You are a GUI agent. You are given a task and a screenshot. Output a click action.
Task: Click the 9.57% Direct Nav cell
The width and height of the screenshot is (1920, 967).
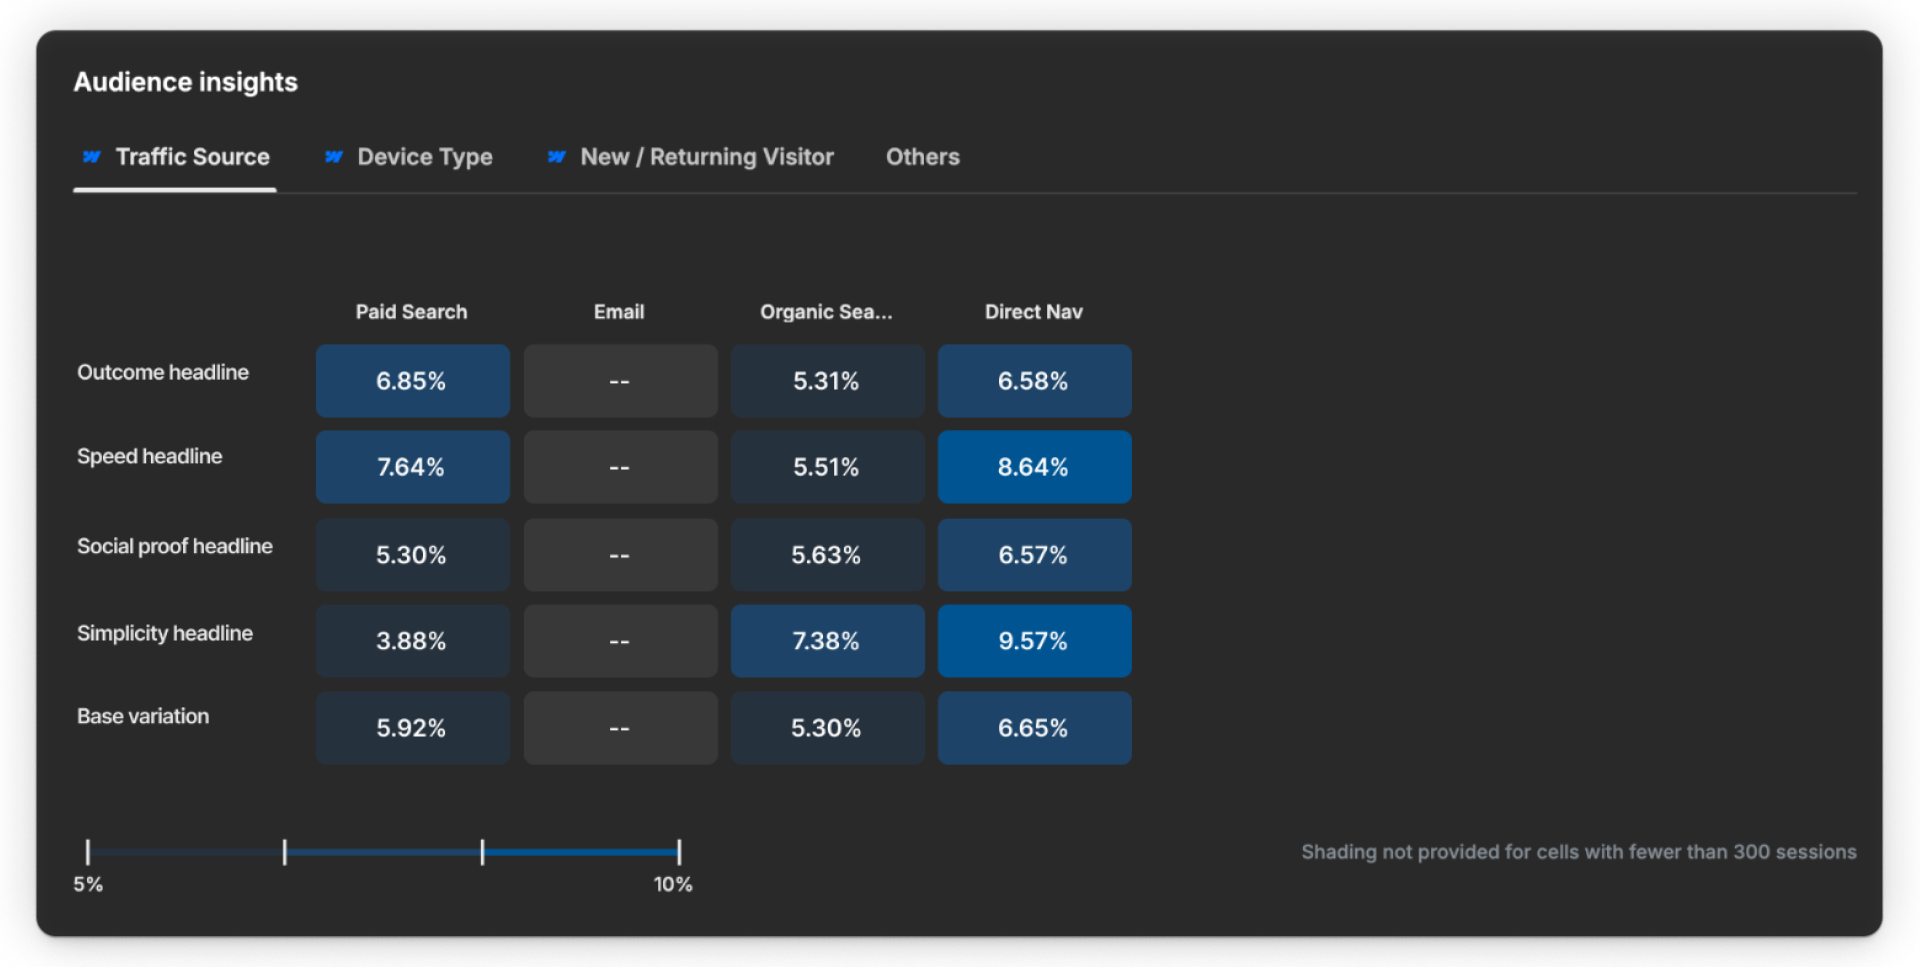[1035, 641]
